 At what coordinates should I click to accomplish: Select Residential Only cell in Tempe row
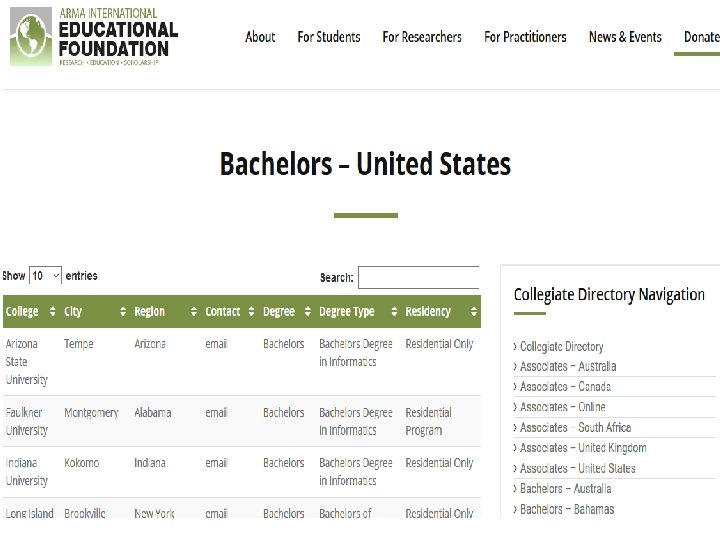439,344
